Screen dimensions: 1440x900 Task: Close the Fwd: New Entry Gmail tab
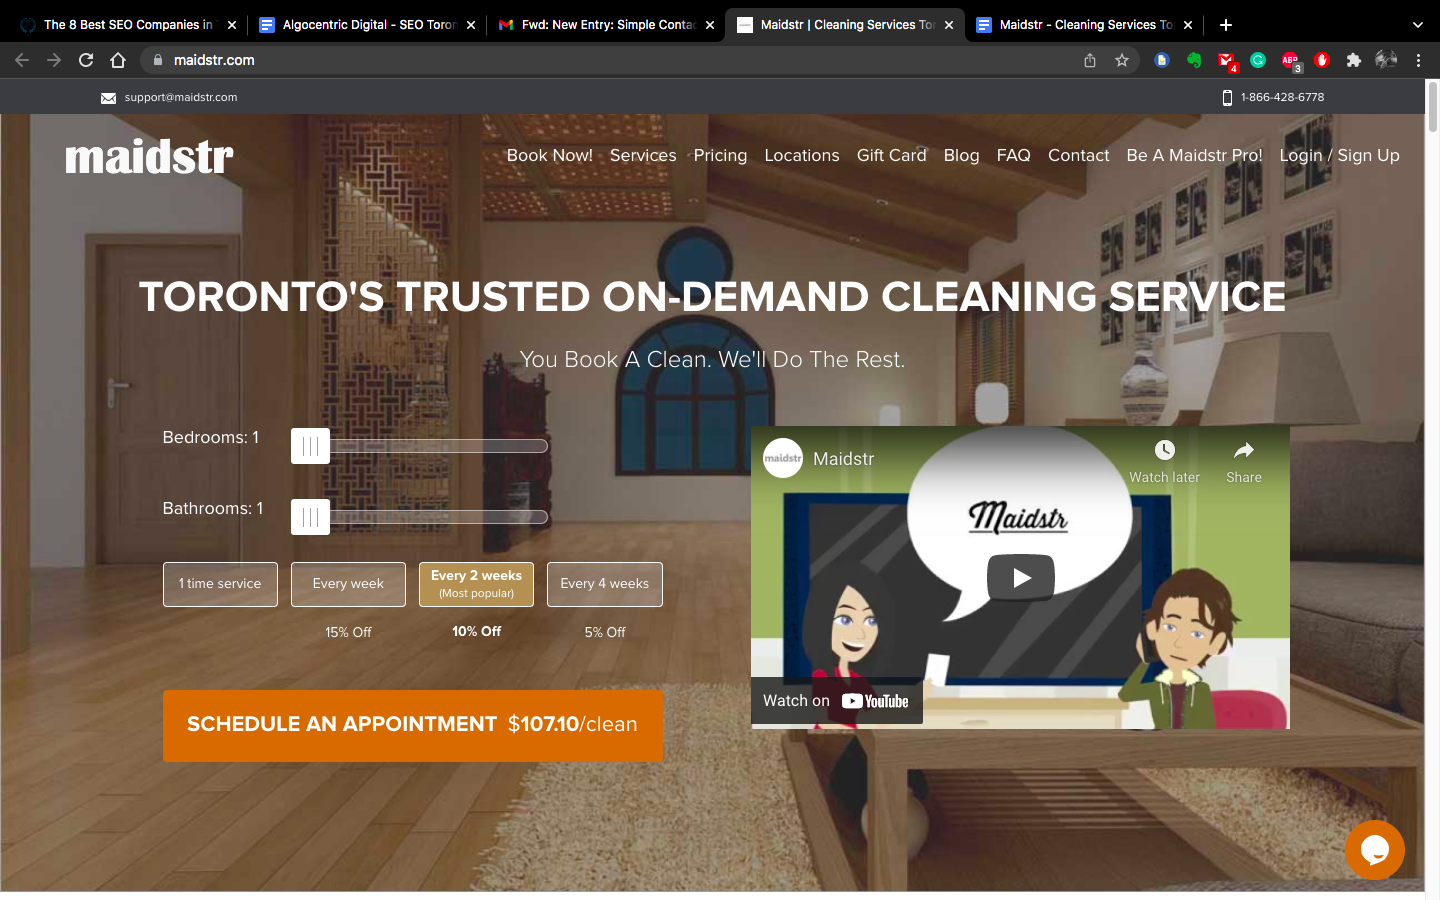click(x=710, y=25)
